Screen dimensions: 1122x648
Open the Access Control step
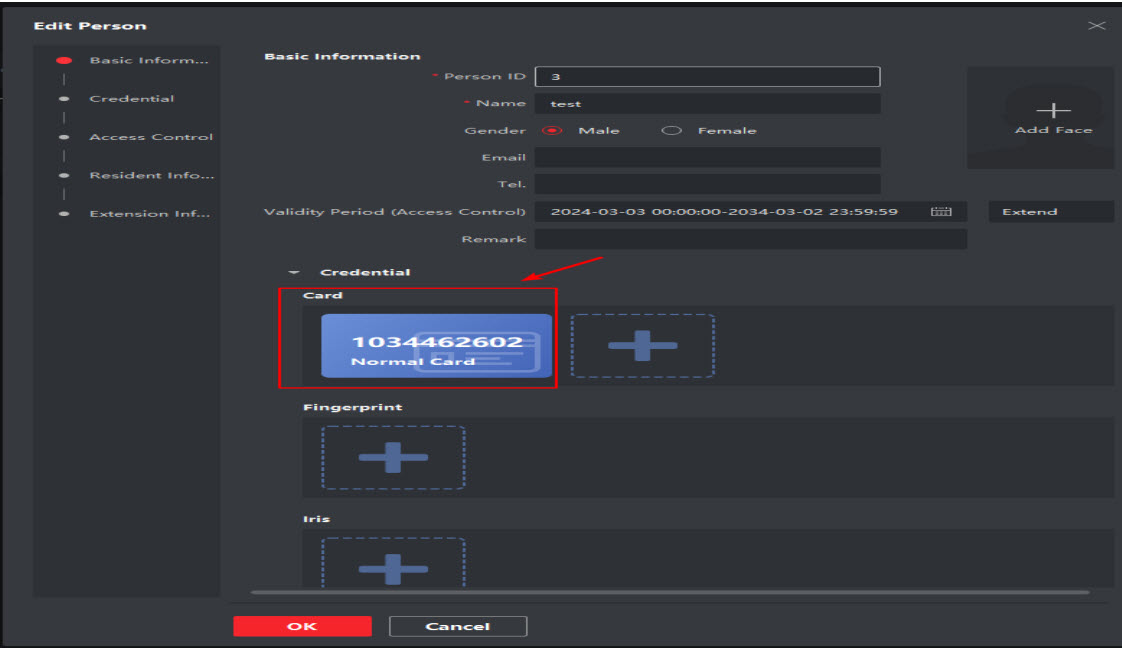click(x=151, y=137)
